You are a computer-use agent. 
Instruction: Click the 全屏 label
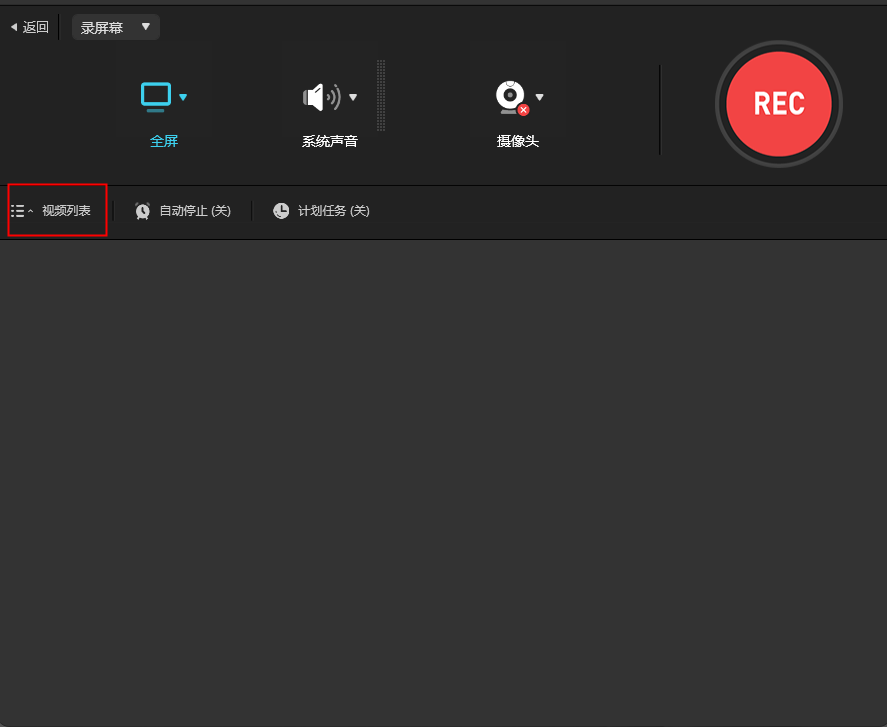(x=164, y=141)
